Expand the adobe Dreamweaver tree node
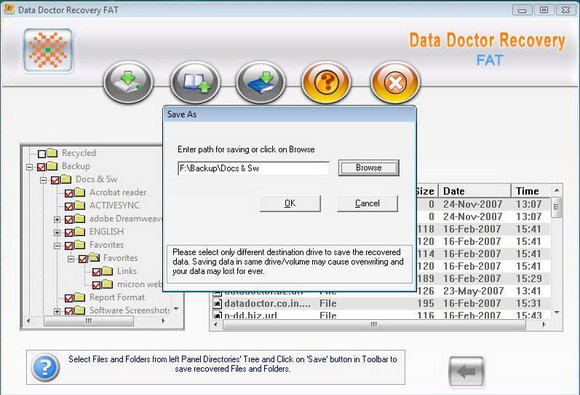Viewport: 580px width, 395px height. point(57,220)
